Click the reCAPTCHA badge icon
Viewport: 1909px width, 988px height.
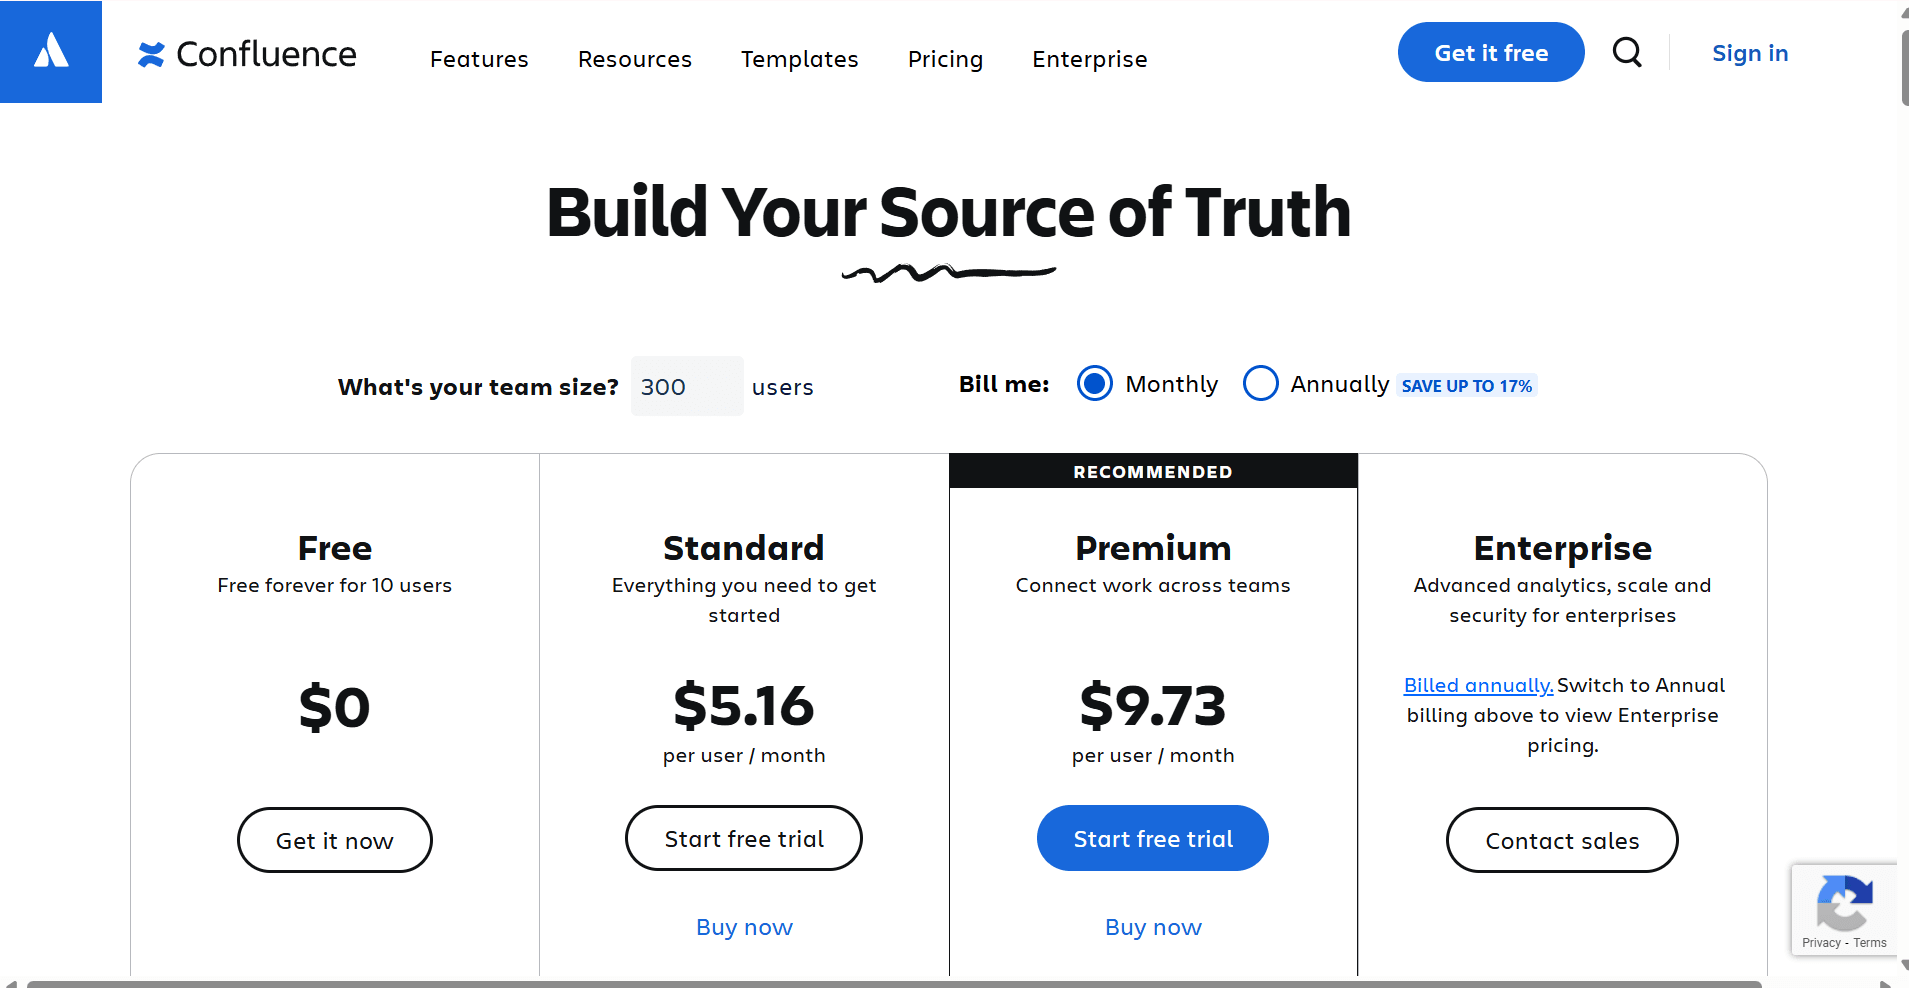click(1843, 905)
